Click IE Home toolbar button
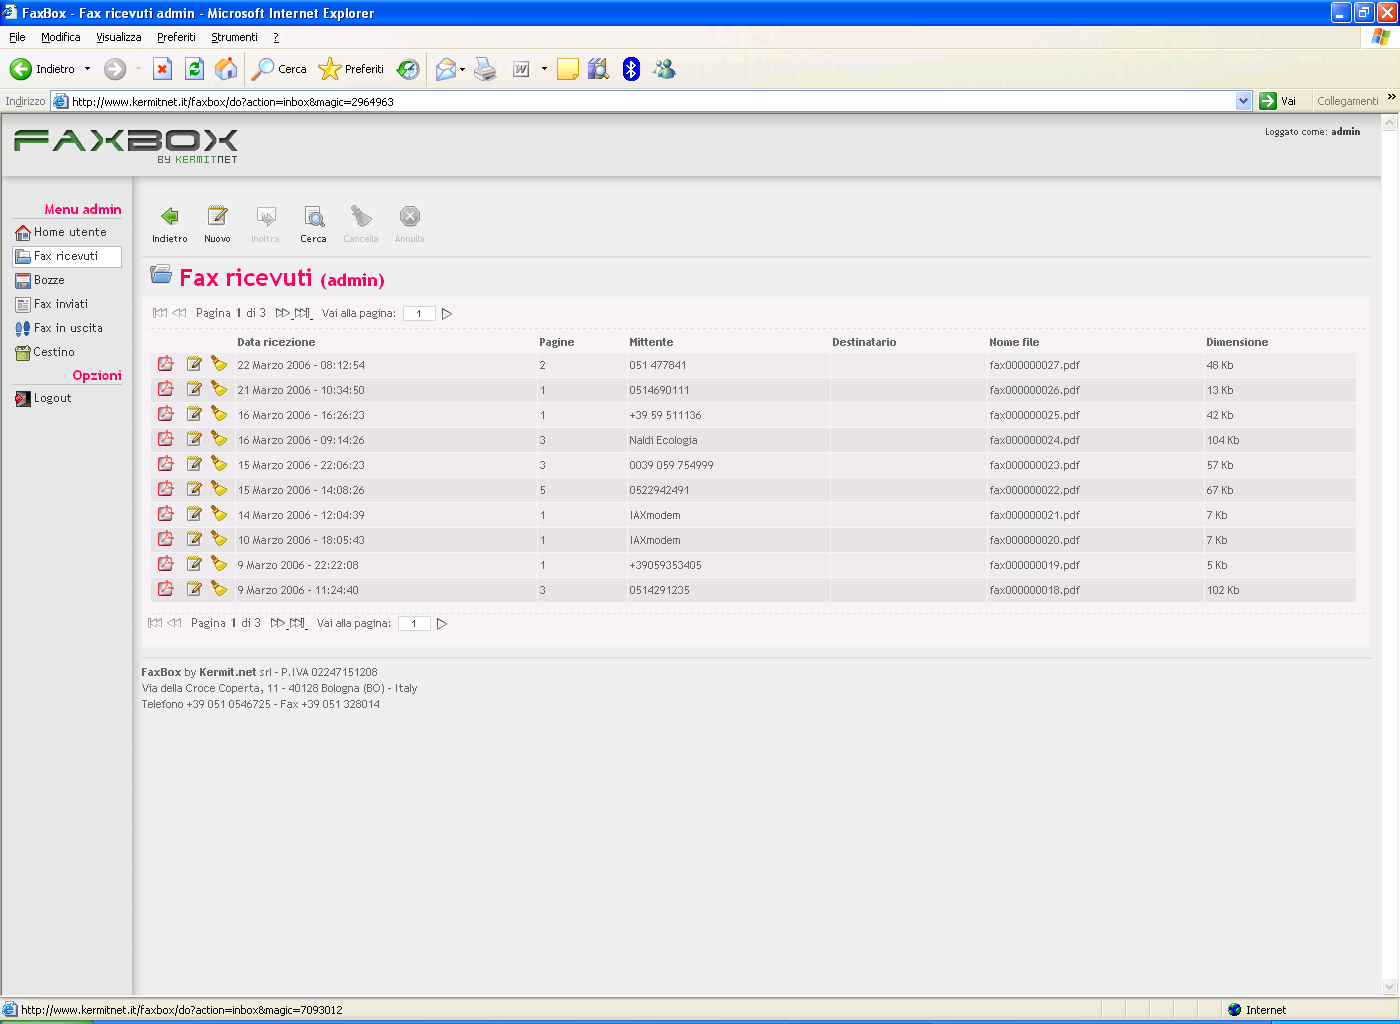 pos(227,68)
